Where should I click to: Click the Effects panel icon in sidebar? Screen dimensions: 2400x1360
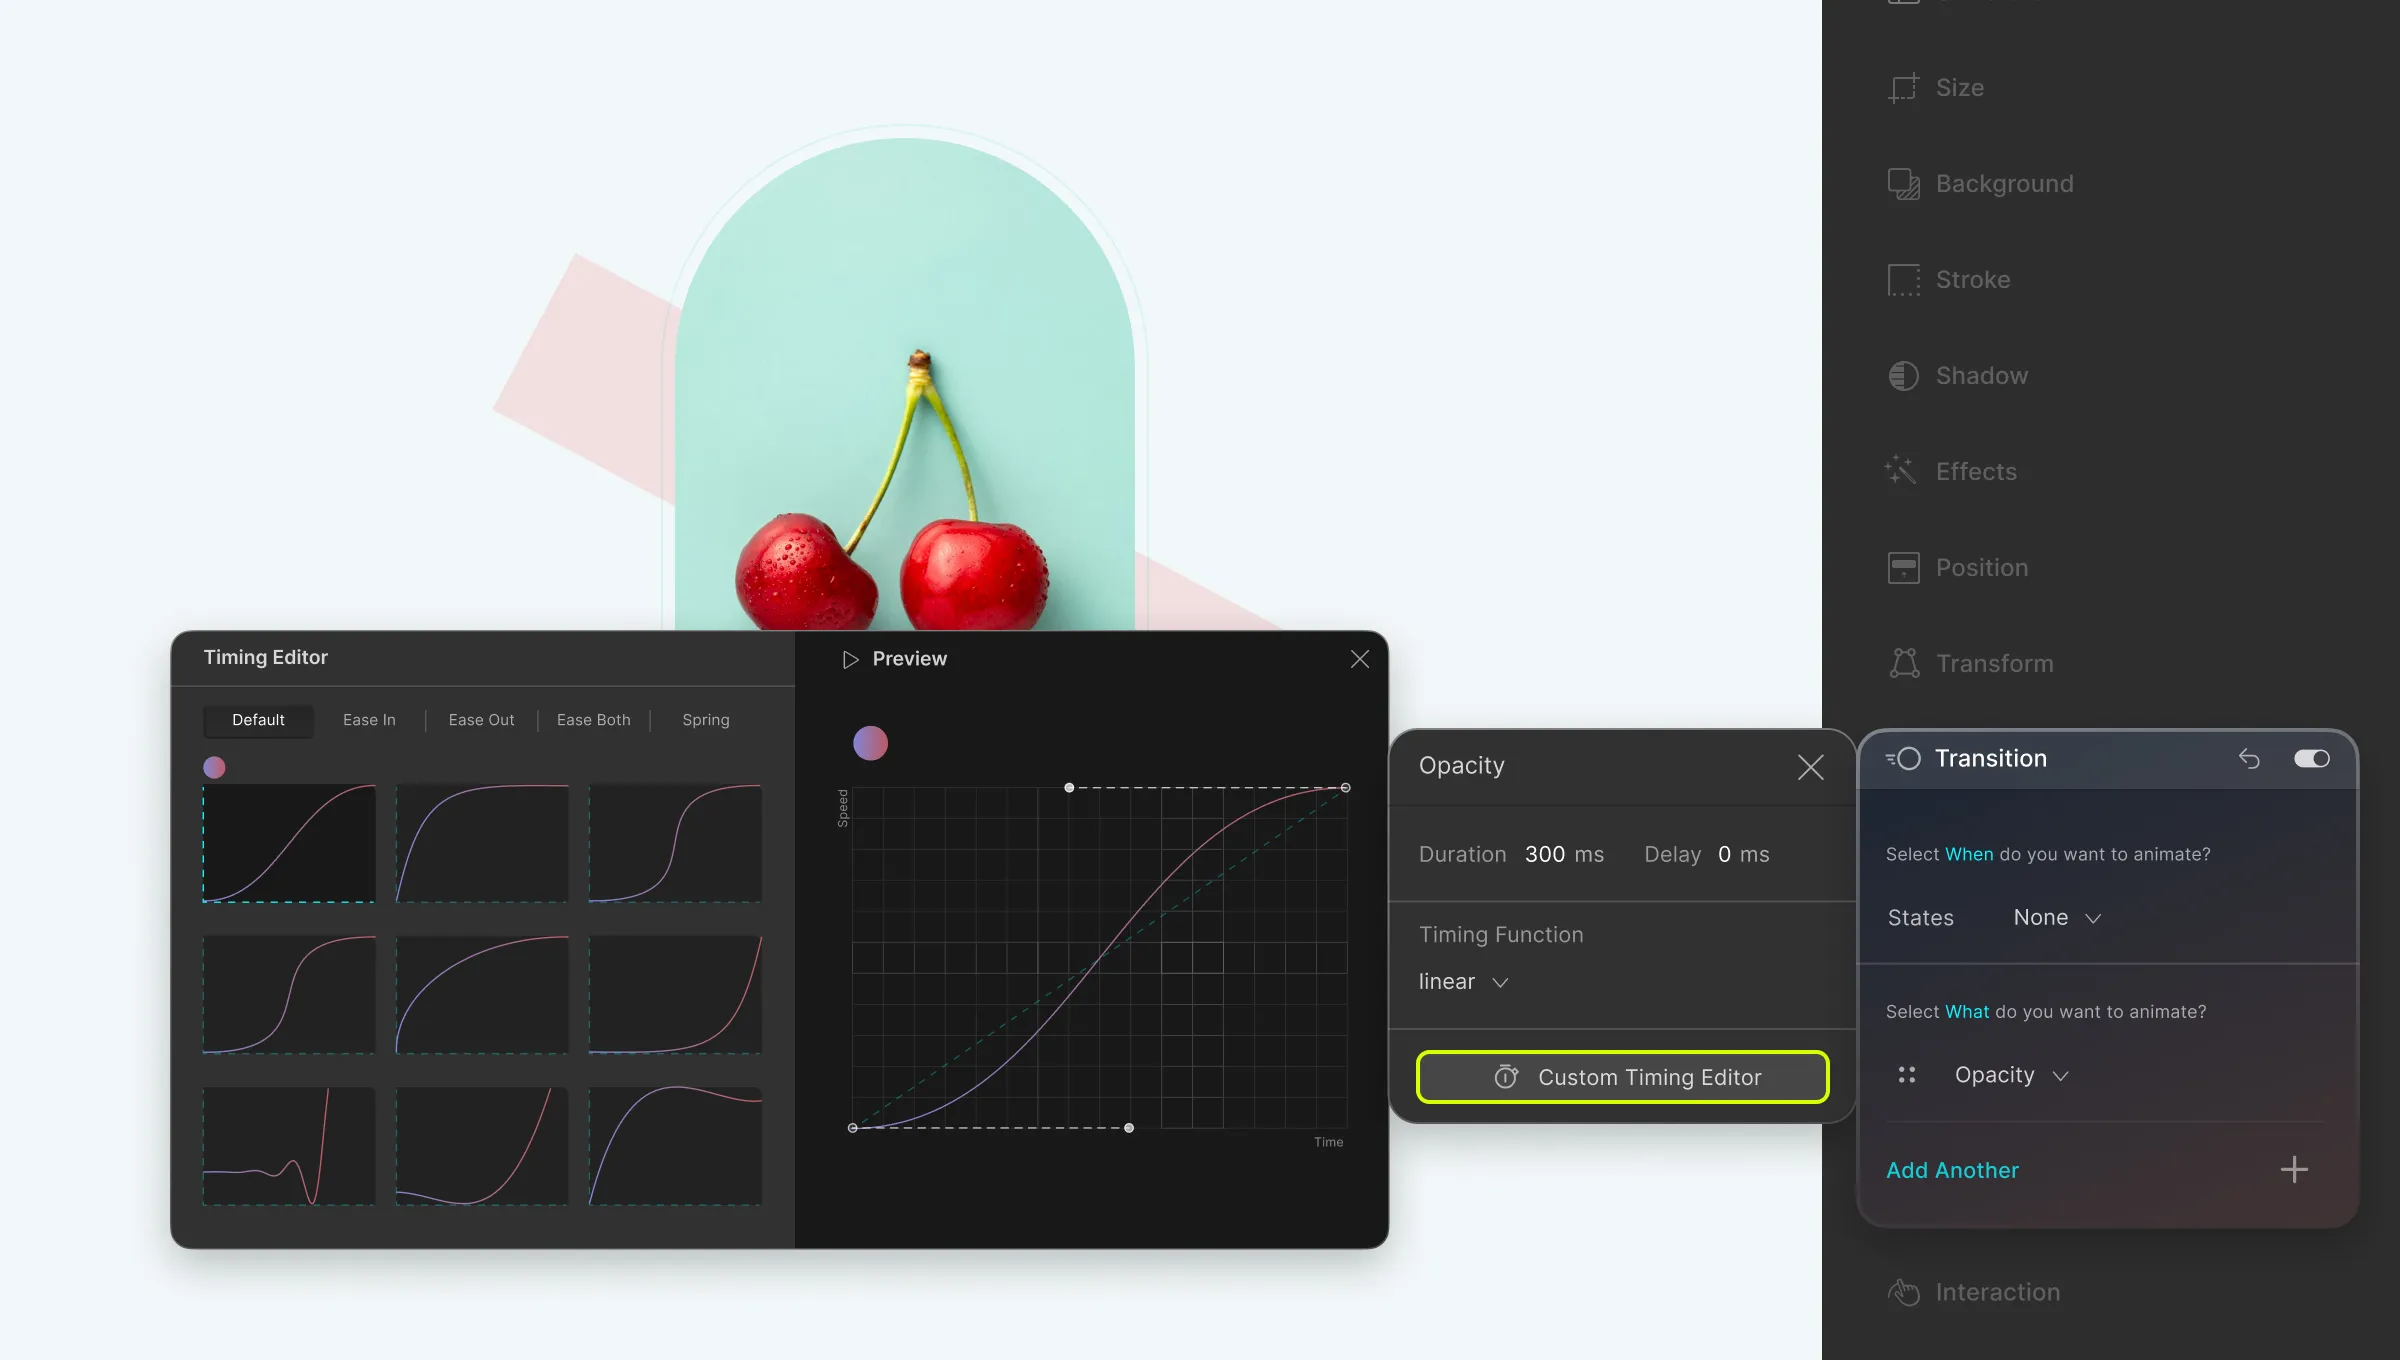pos(1904,470)
